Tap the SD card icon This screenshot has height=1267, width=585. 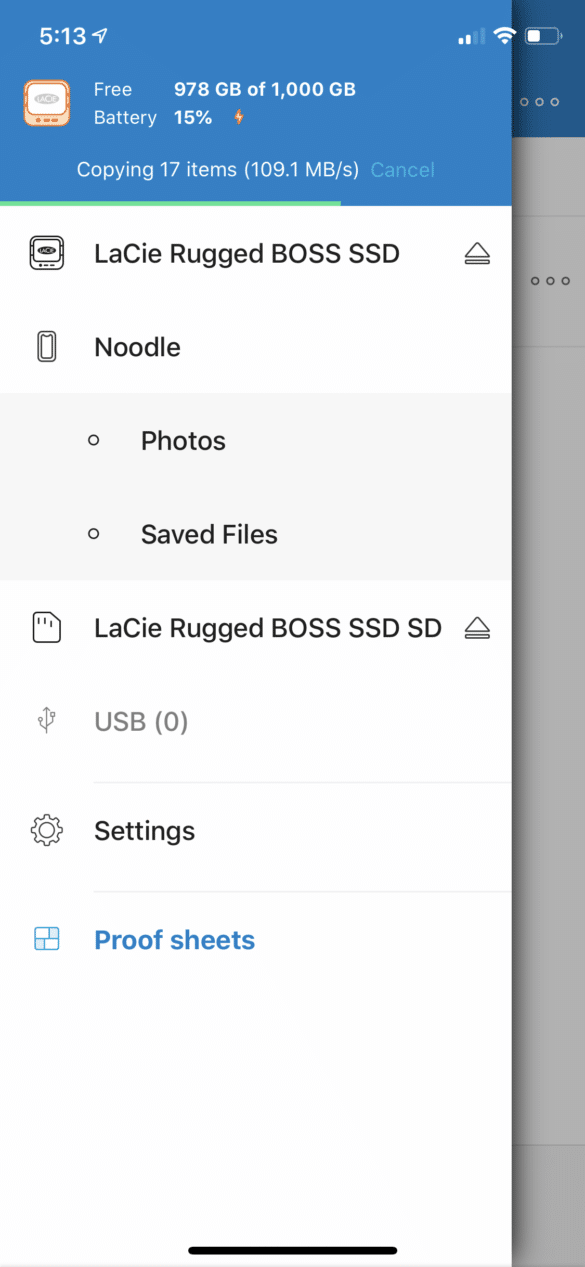click(x=47, y=628)
